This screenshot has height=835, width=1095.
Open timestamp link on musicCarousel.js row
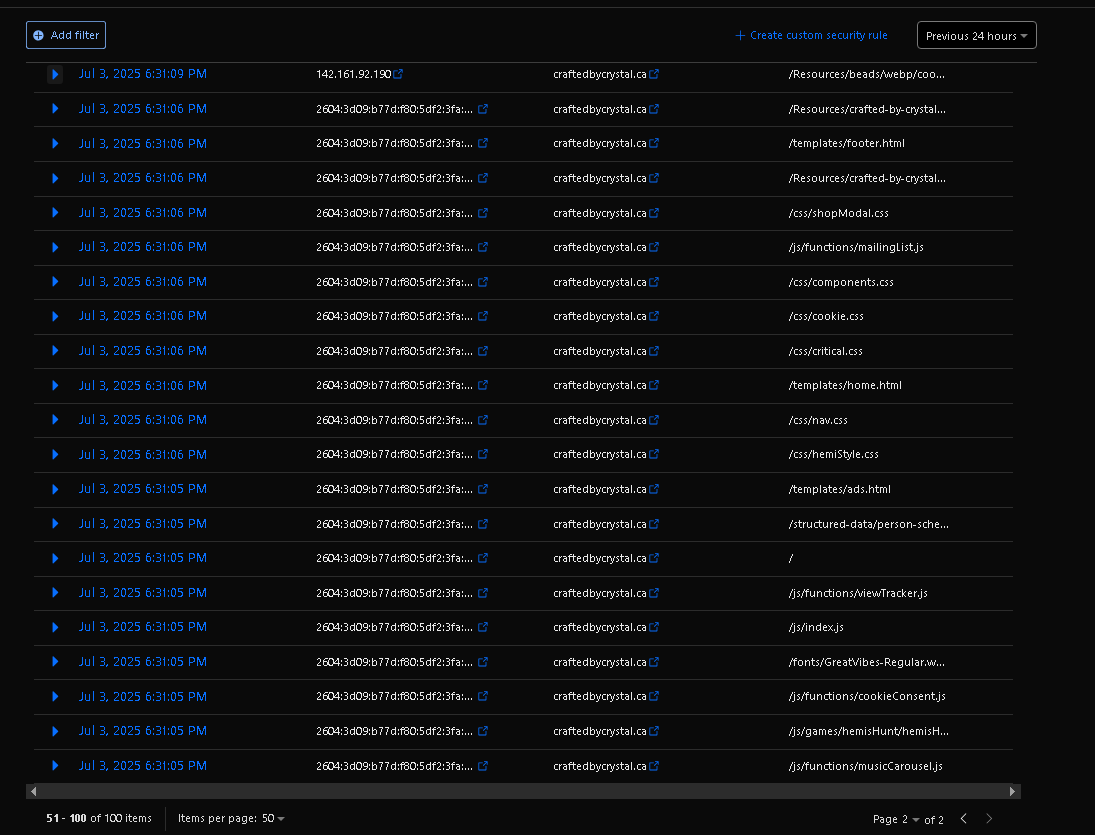click(142, 766)
